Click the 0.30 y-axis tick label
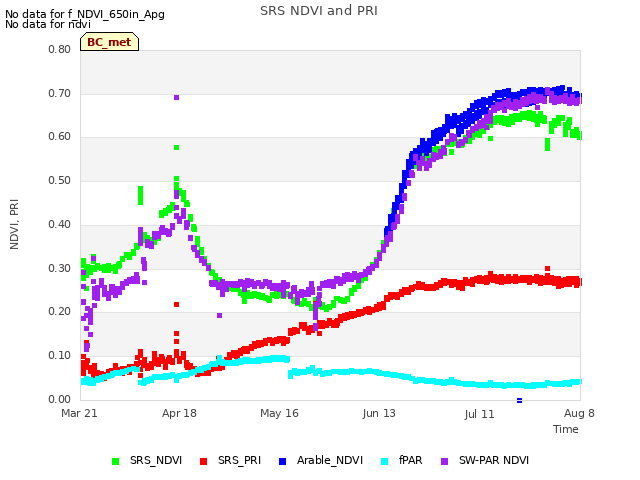Viewport: 640px width, 480px height. (x=60, y=269)
